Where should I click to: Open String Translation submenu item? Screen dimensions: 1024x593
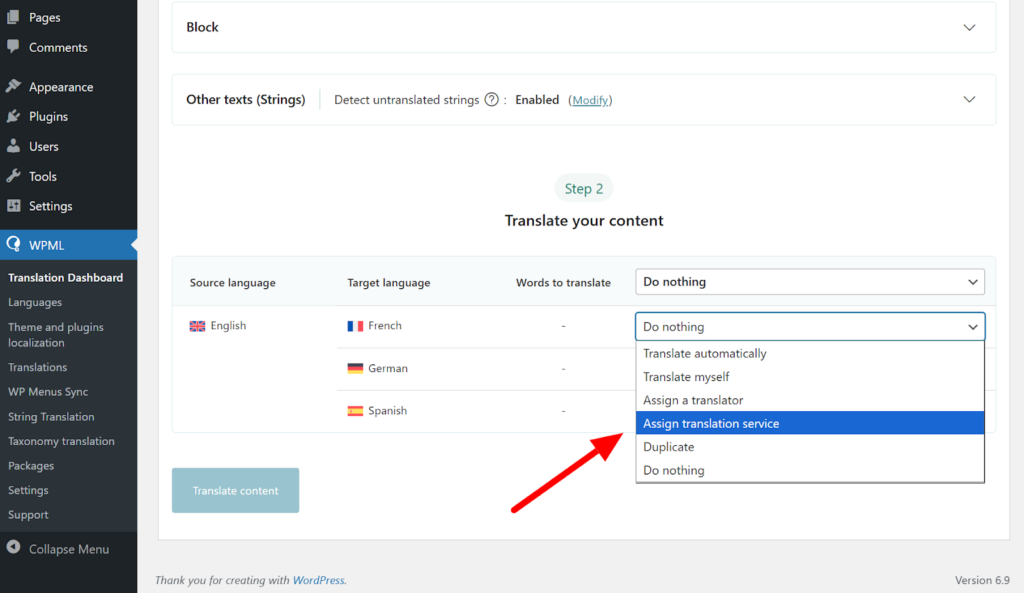coord(51,417)
